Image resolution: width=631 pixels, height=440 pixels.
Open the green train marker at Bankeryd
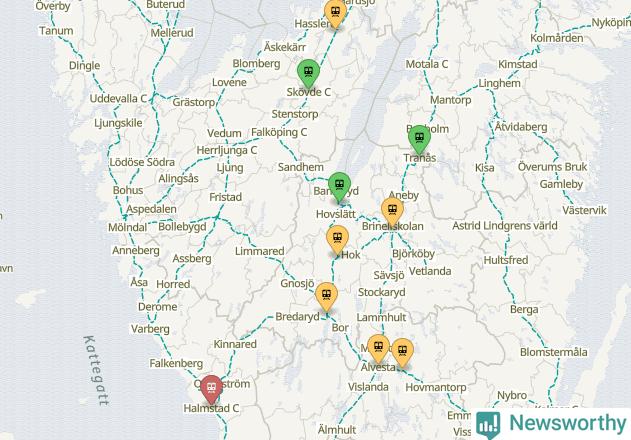click(339, 186)
